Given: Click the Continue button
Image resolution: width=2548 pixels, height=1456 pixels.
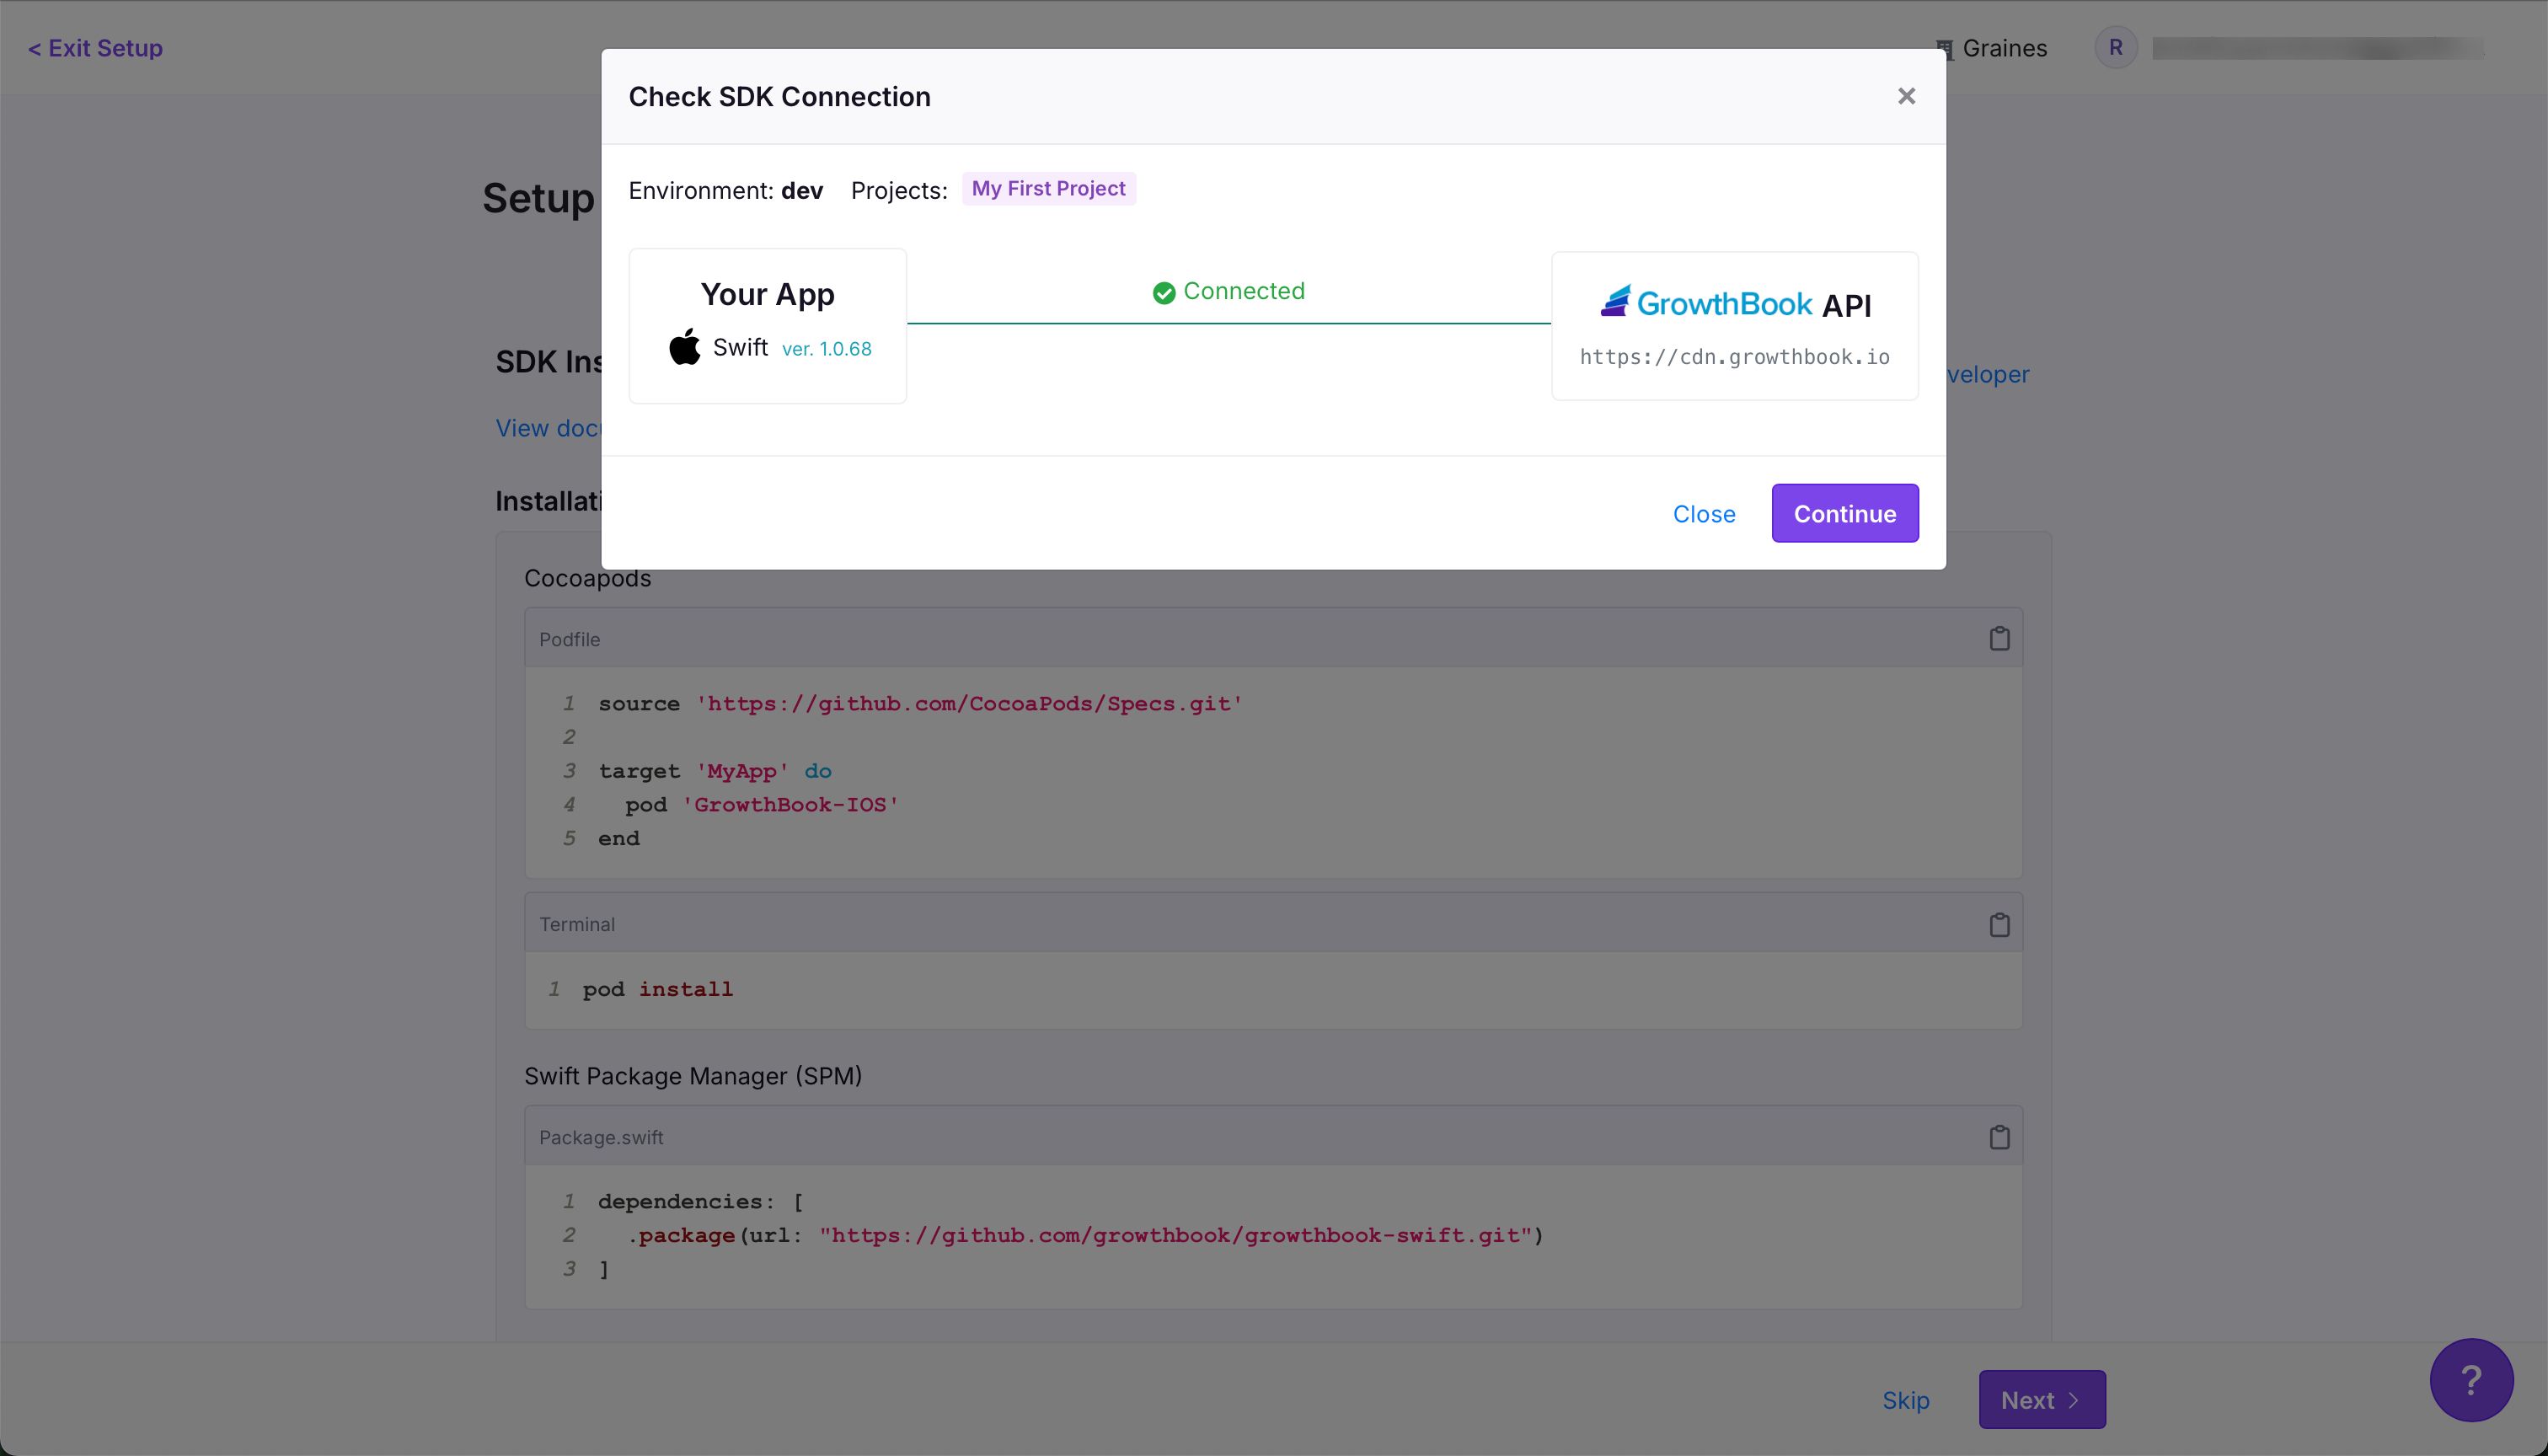Looking at the screenshot, I should [1845, 513].
